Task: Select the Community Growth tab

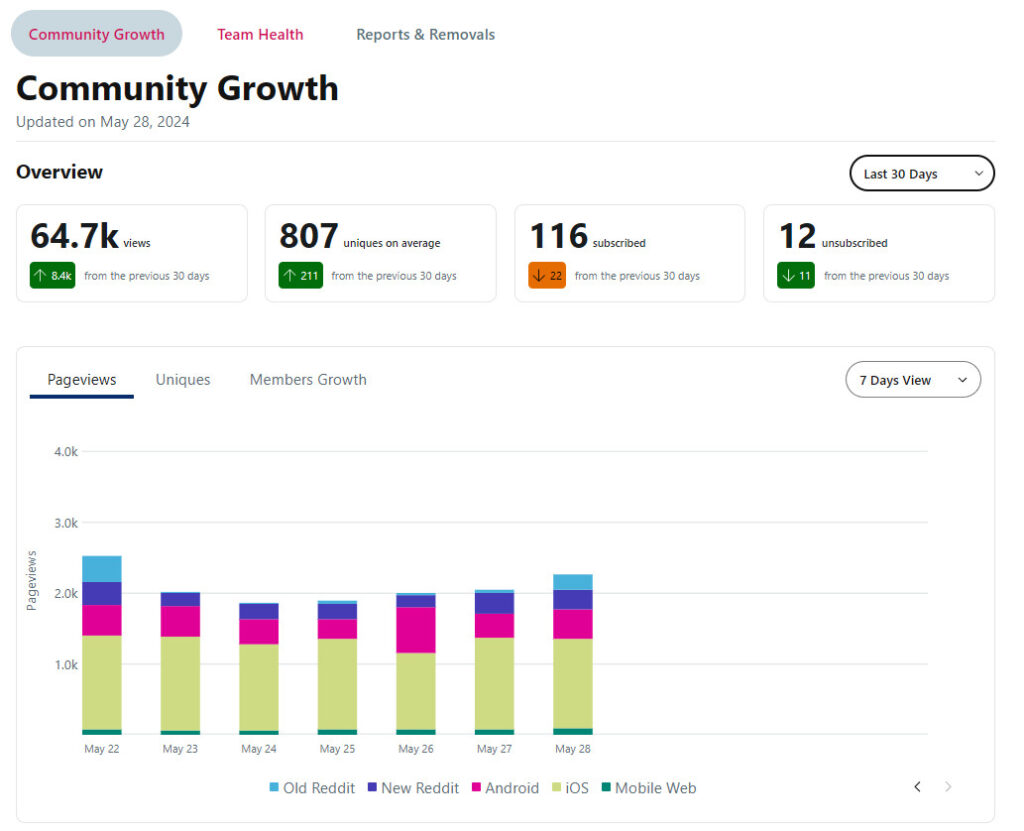Action: coord(96,34)
